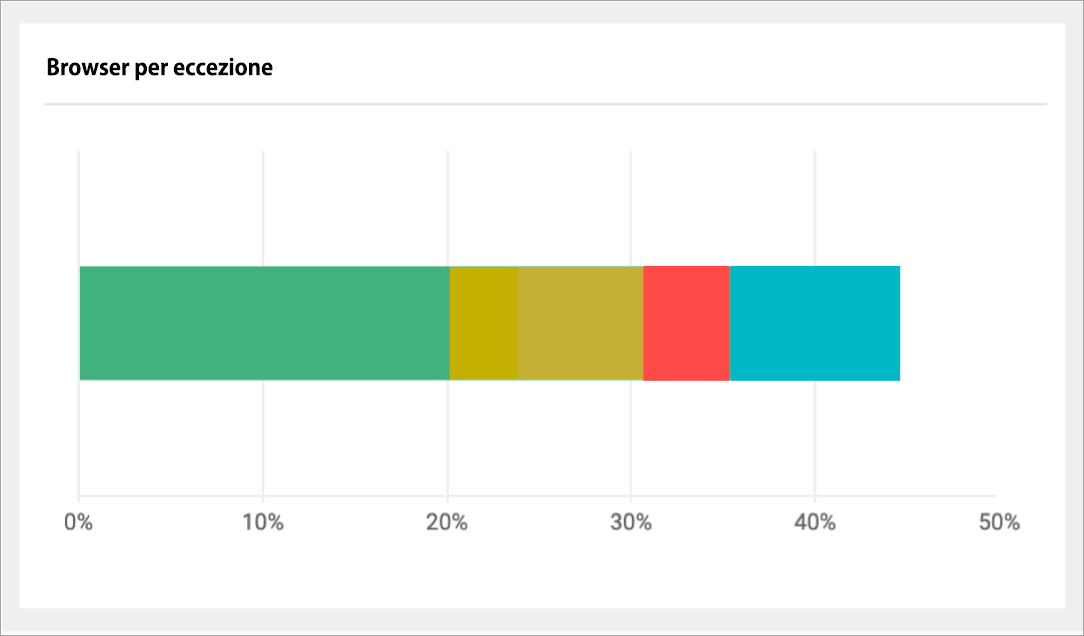Click the green bar segment
This screenshot has width=1084, height=636.
(x=264, y=323)
